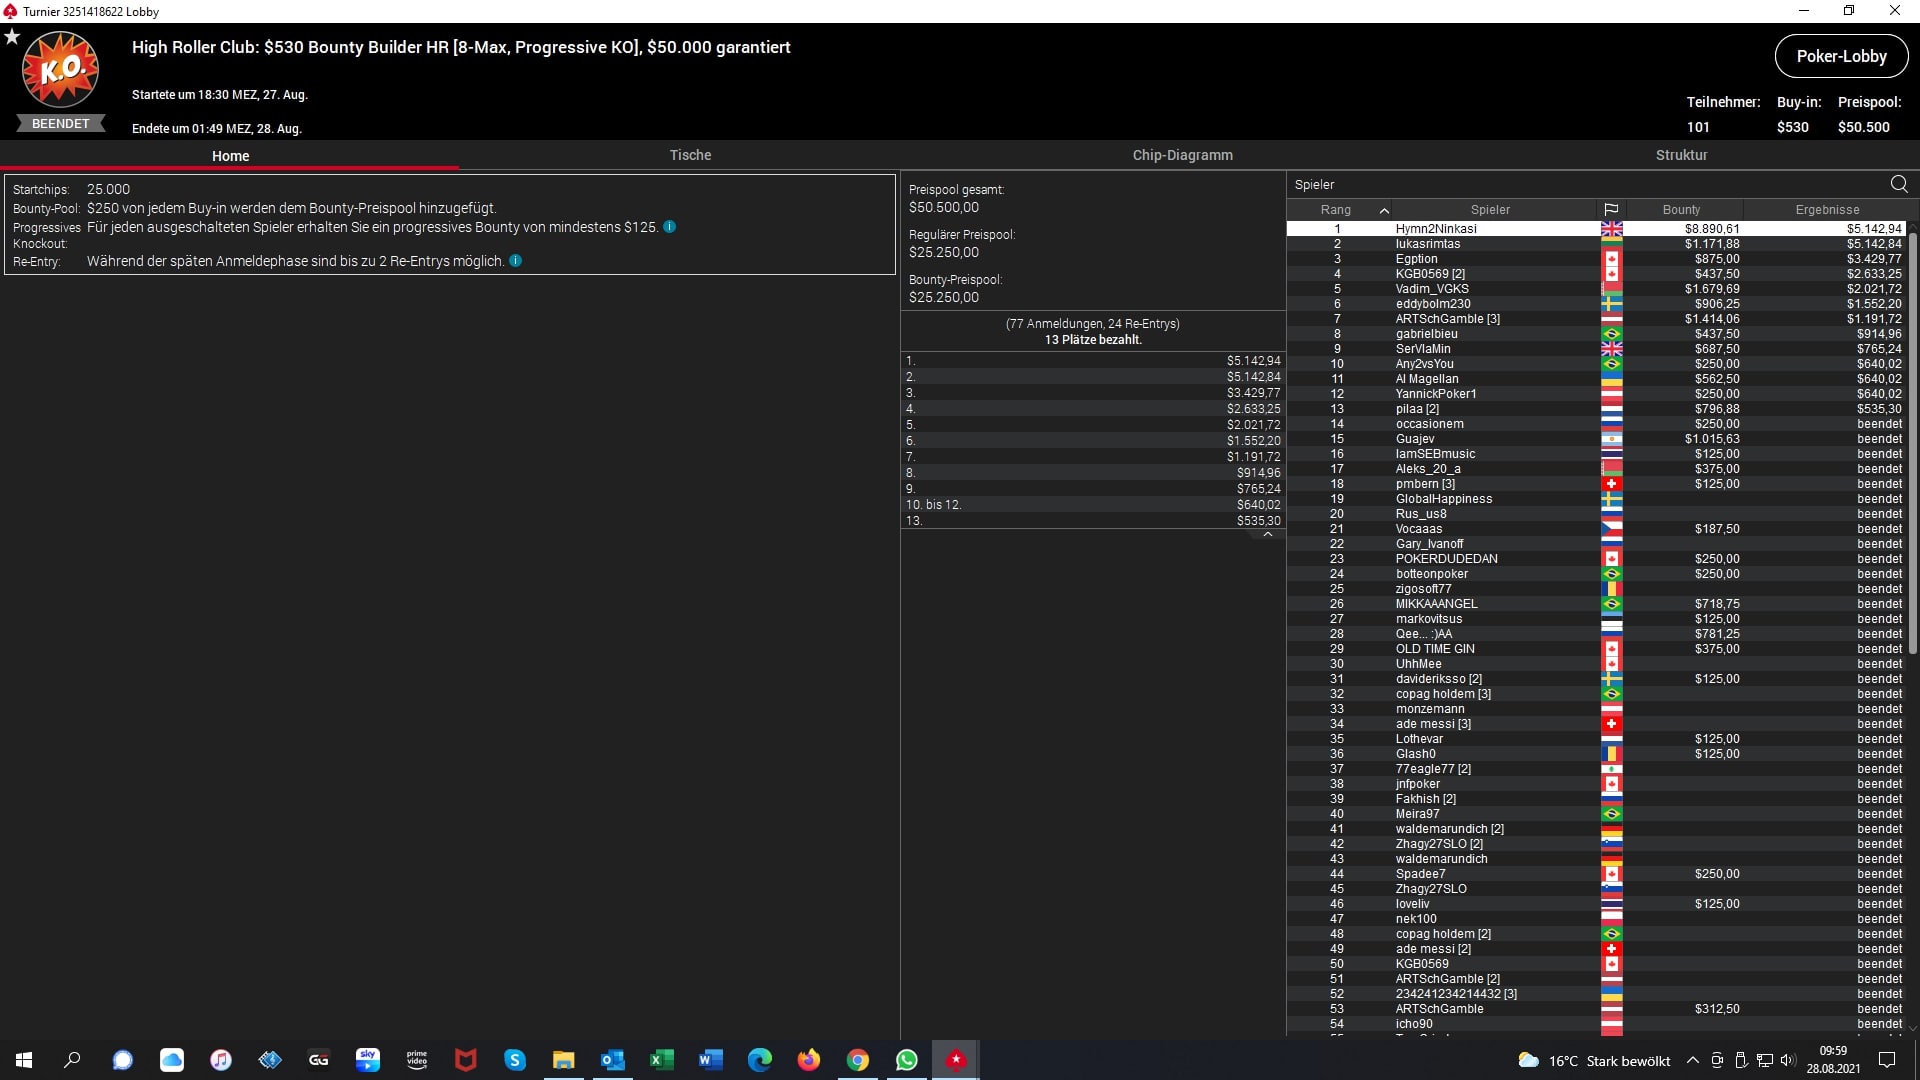Click the K.O. tournament logo
Screen dimensions: 1920x1080
click(x=60, y=70)
